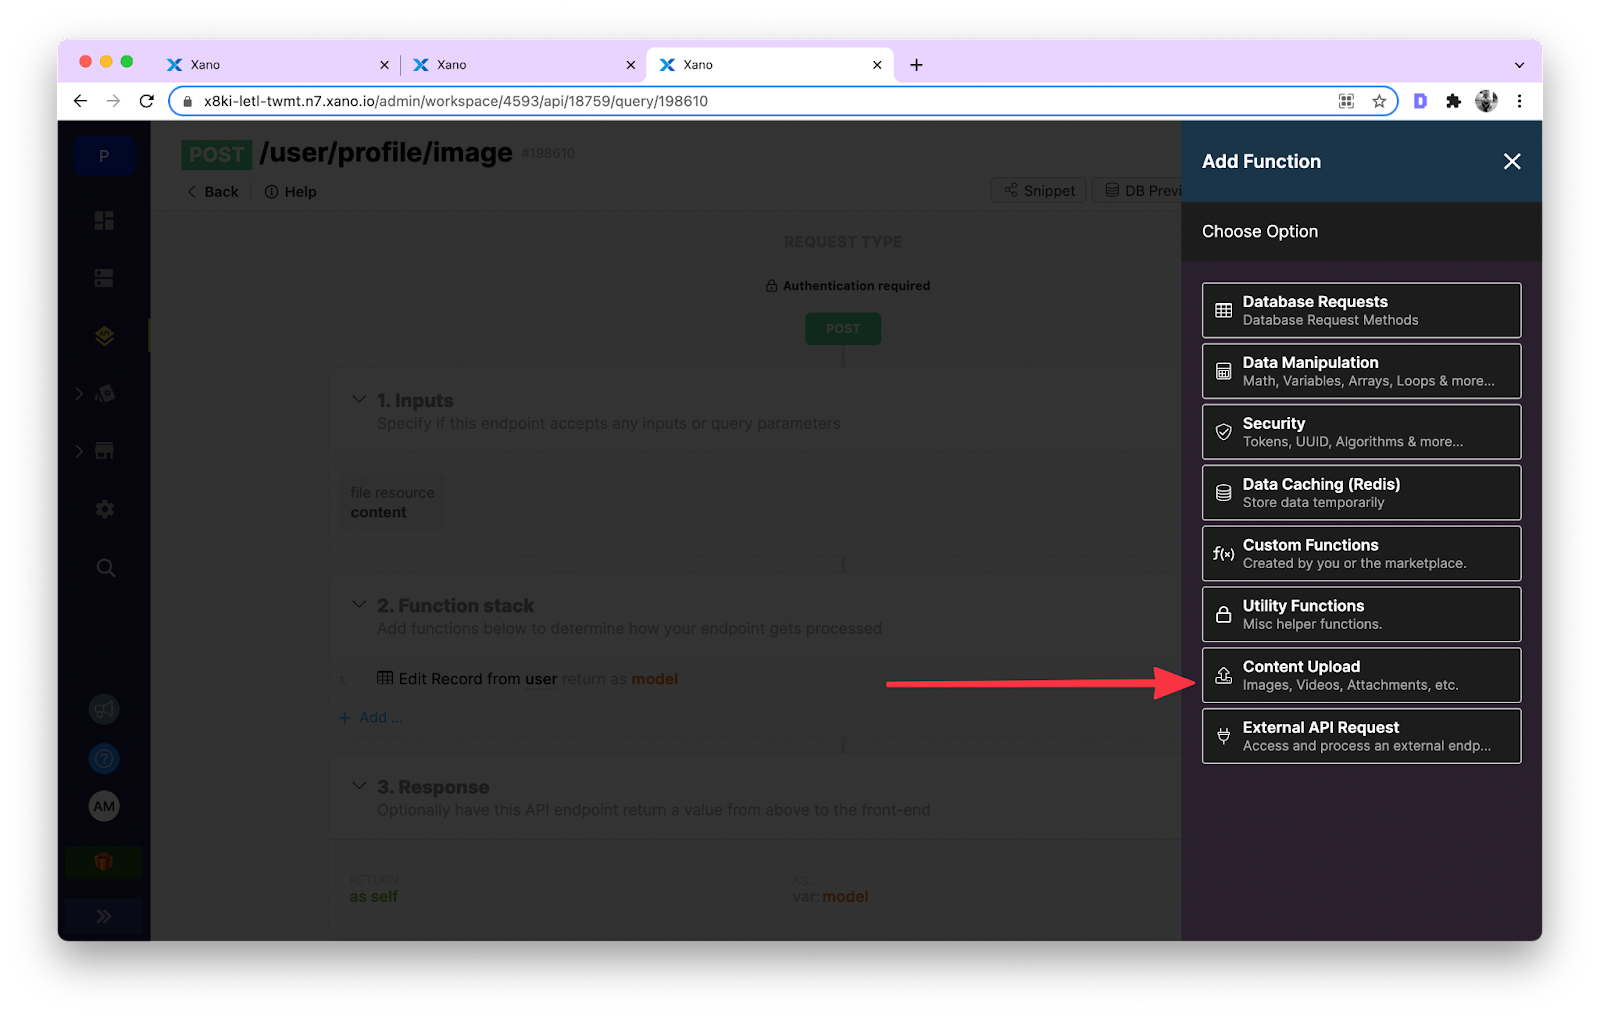Viewport: 1600px width, 1017px height.
Task: Close the Add Function panel
Action: click(1511, 162)
